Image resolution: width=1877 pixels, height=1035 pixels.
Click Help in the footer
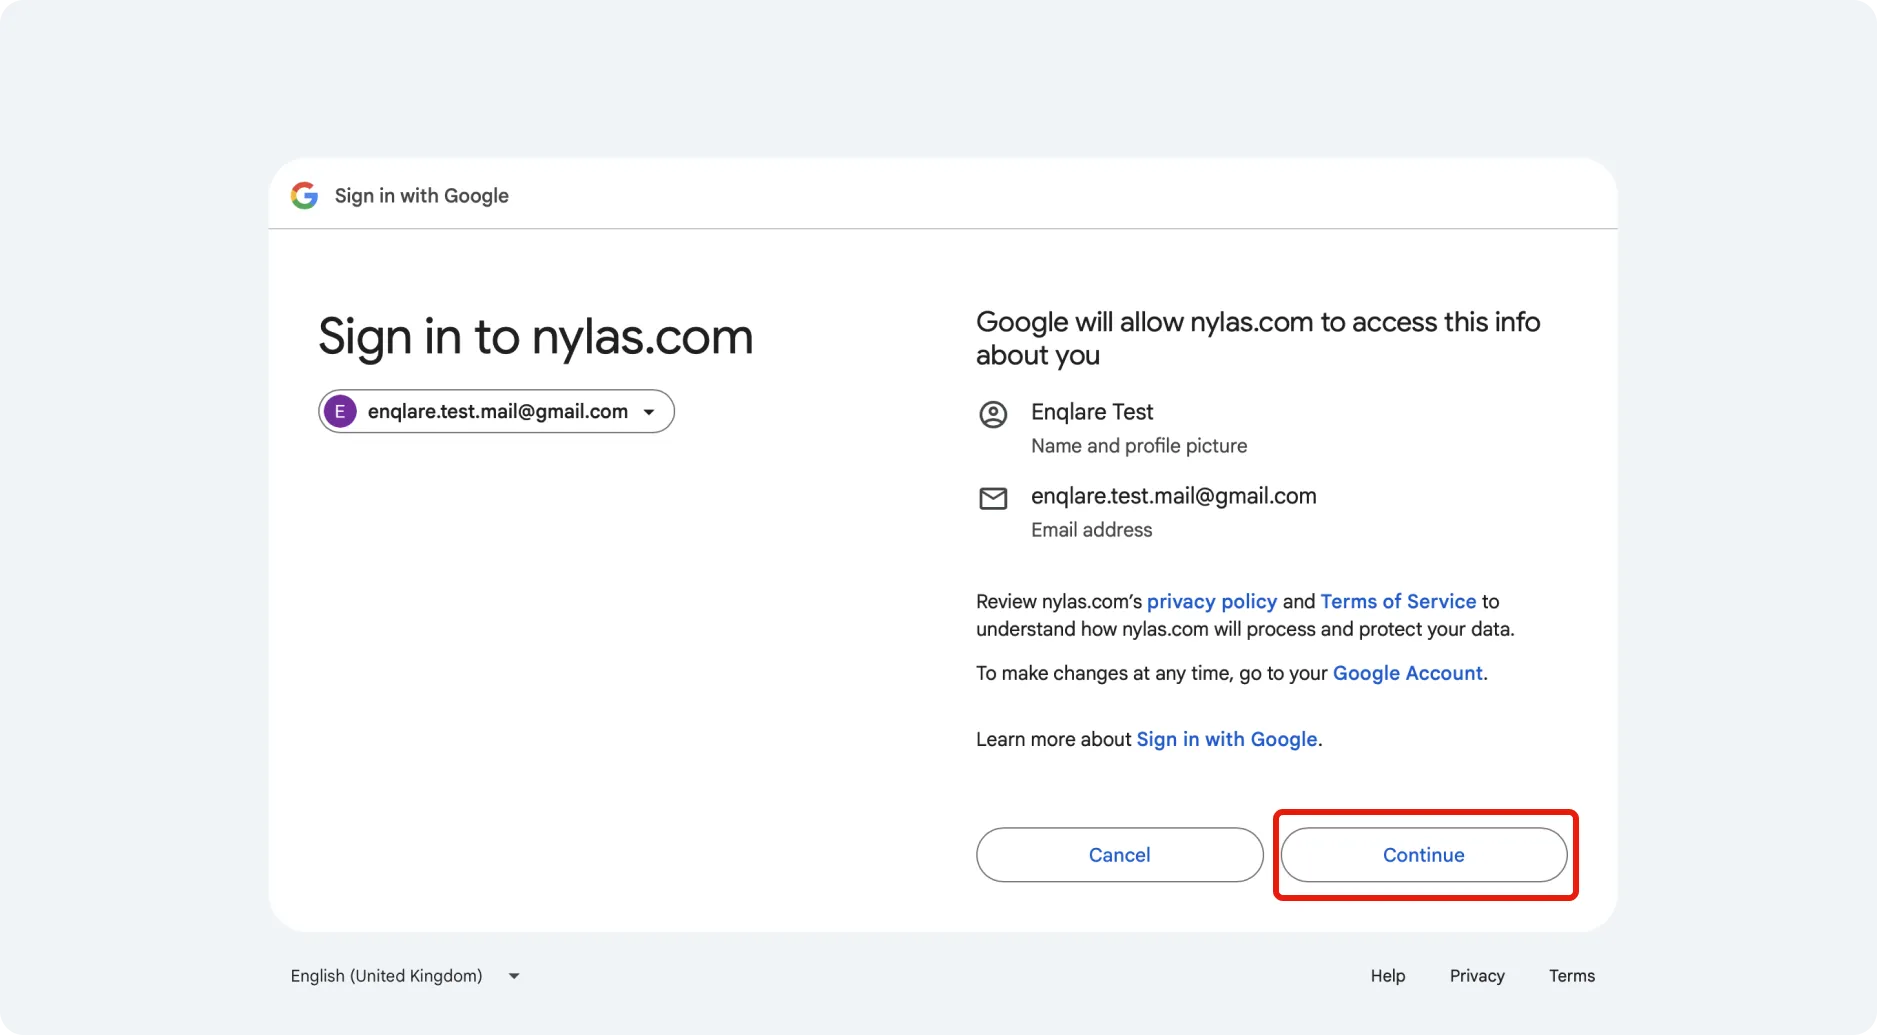click(x=1388, y=976)
